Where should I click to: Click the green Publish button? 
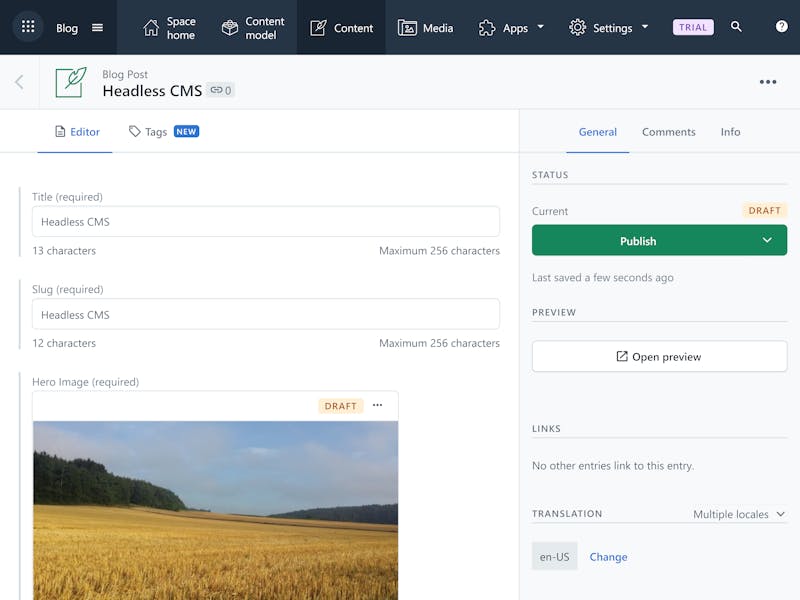click(x=638, y=240)
